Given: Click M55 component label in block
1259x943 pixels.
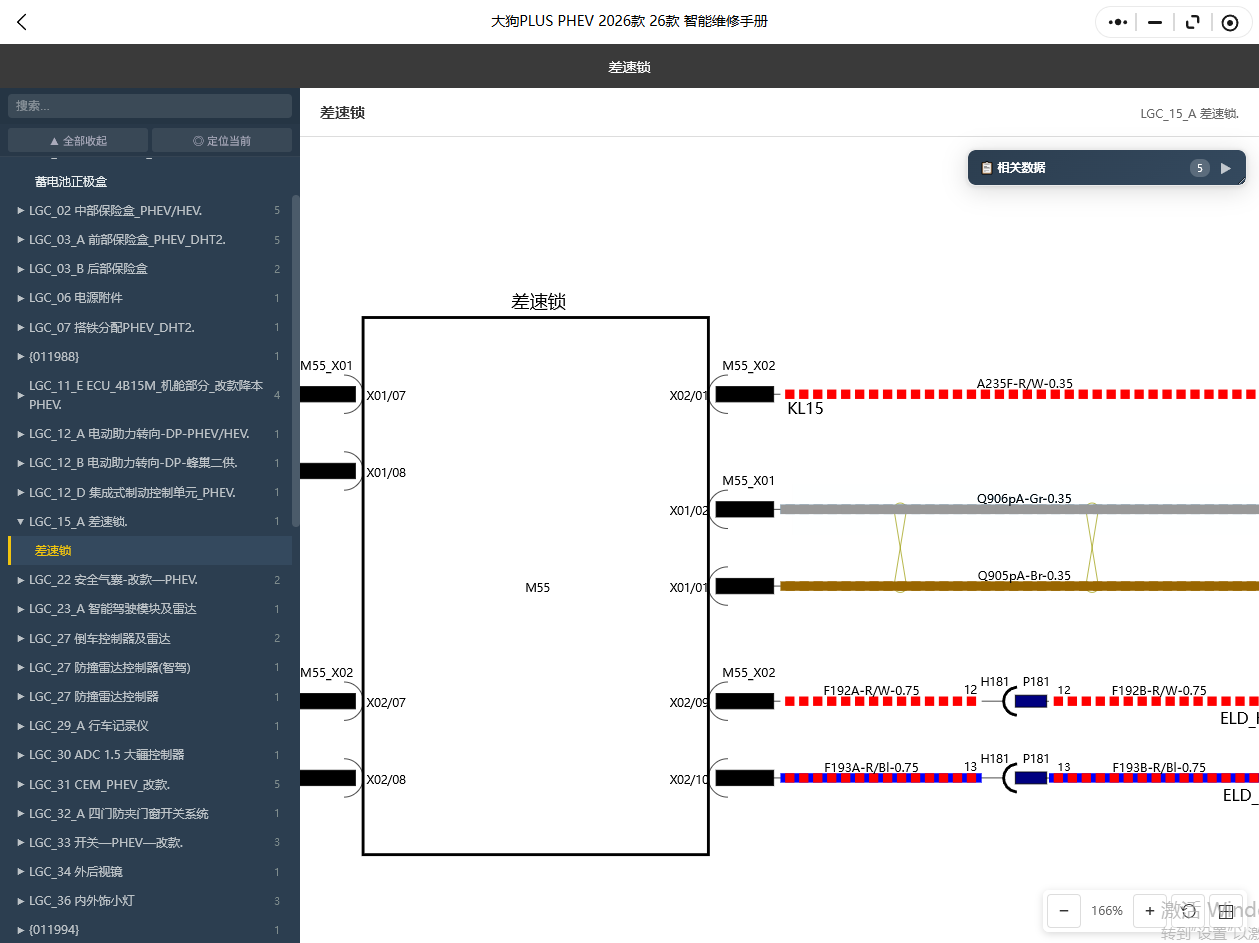Looking at the screenshot, I should click(x=538, y=587).
